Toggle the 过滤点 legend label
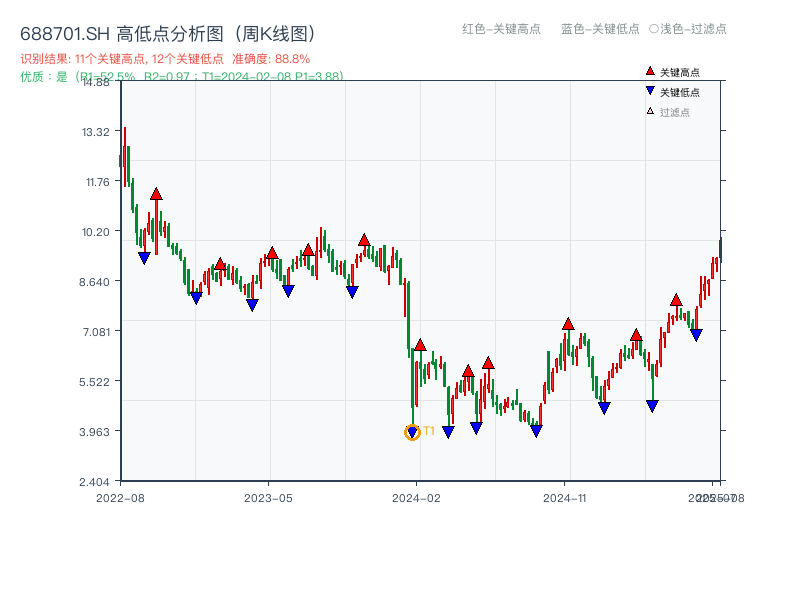 (x=675, y=112)
